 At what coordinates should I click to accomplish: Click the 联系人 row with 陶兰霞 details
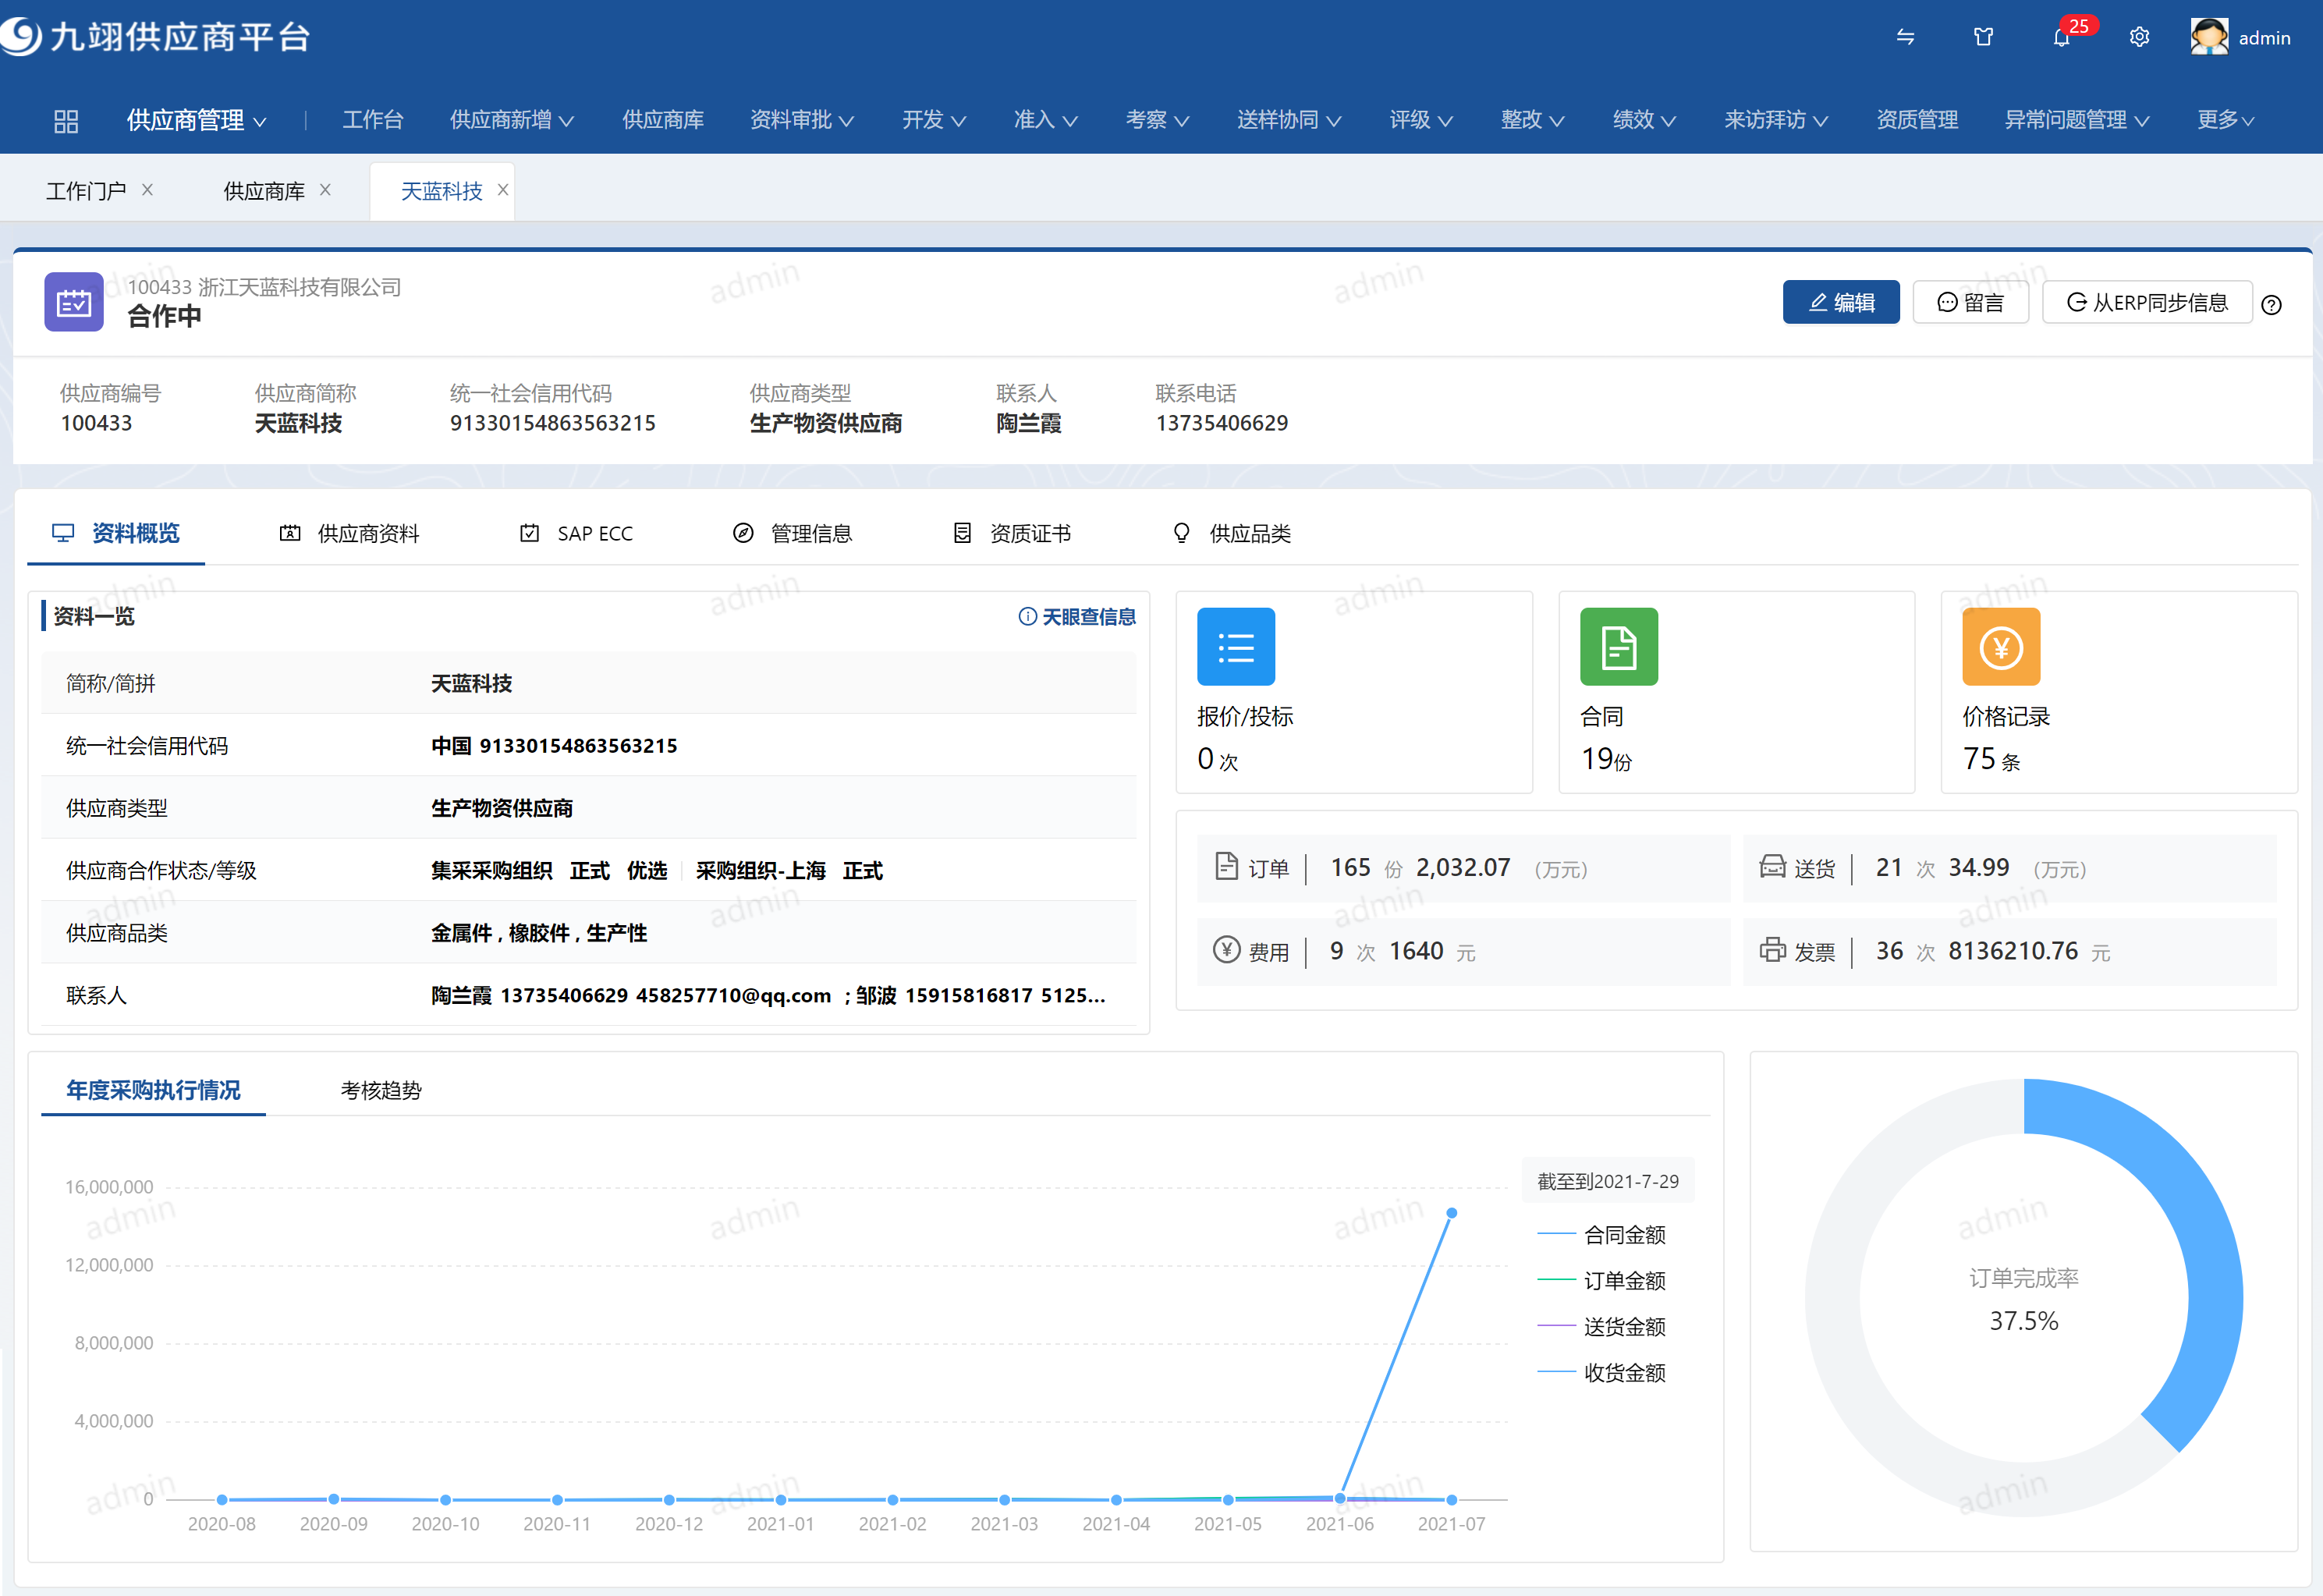[589, 995]
